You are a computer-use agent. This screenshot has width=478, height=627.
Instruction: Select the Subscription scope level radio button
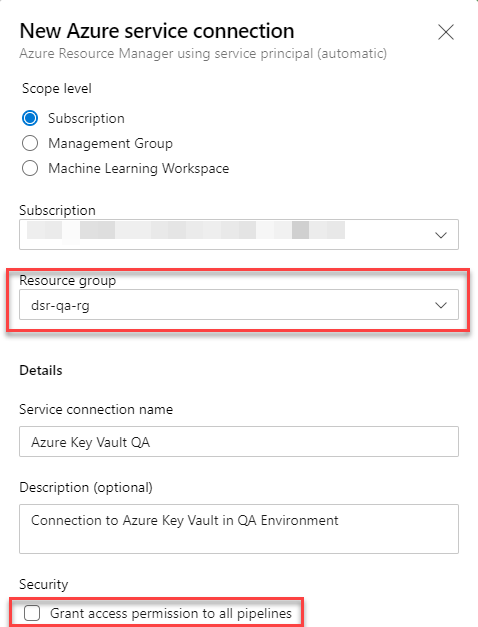pyautogui.click(x=30, y=118)
